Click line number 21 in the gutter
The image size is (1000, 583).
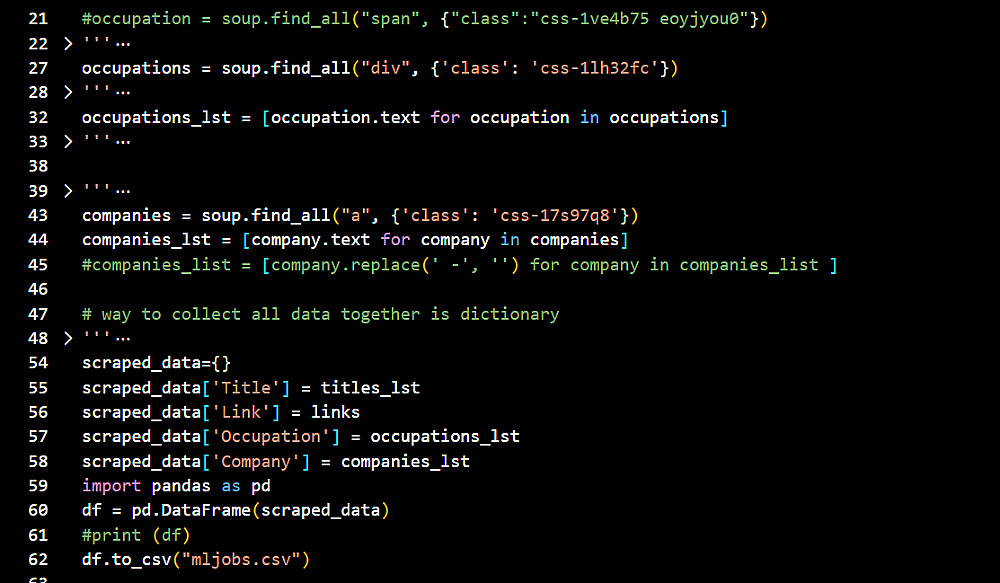pyautogui.click(x=39, y=19)
